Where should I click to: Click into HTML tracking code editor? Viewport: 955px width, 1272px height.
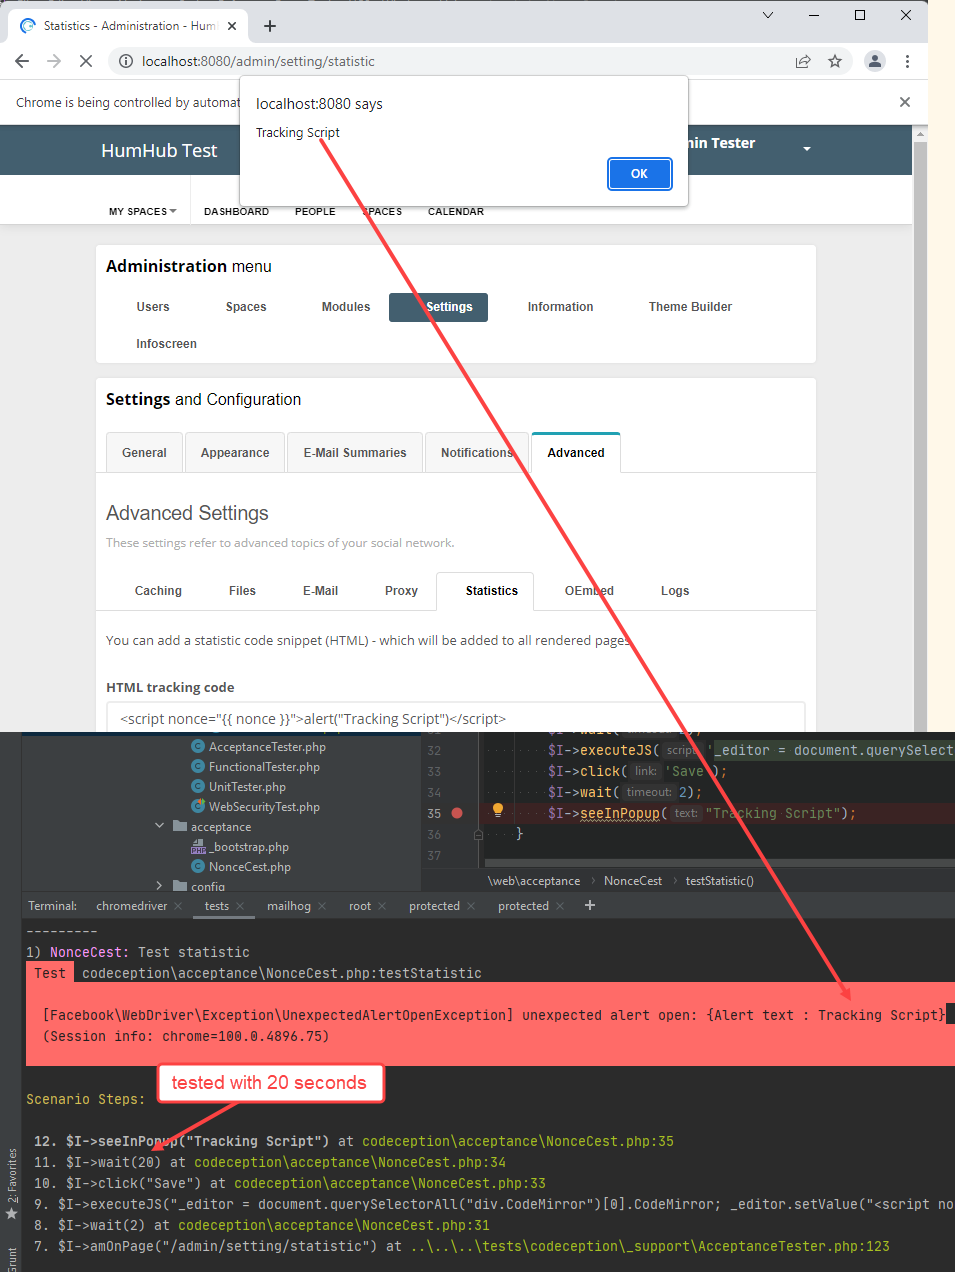pyautogui.click(x=456, y=718)
